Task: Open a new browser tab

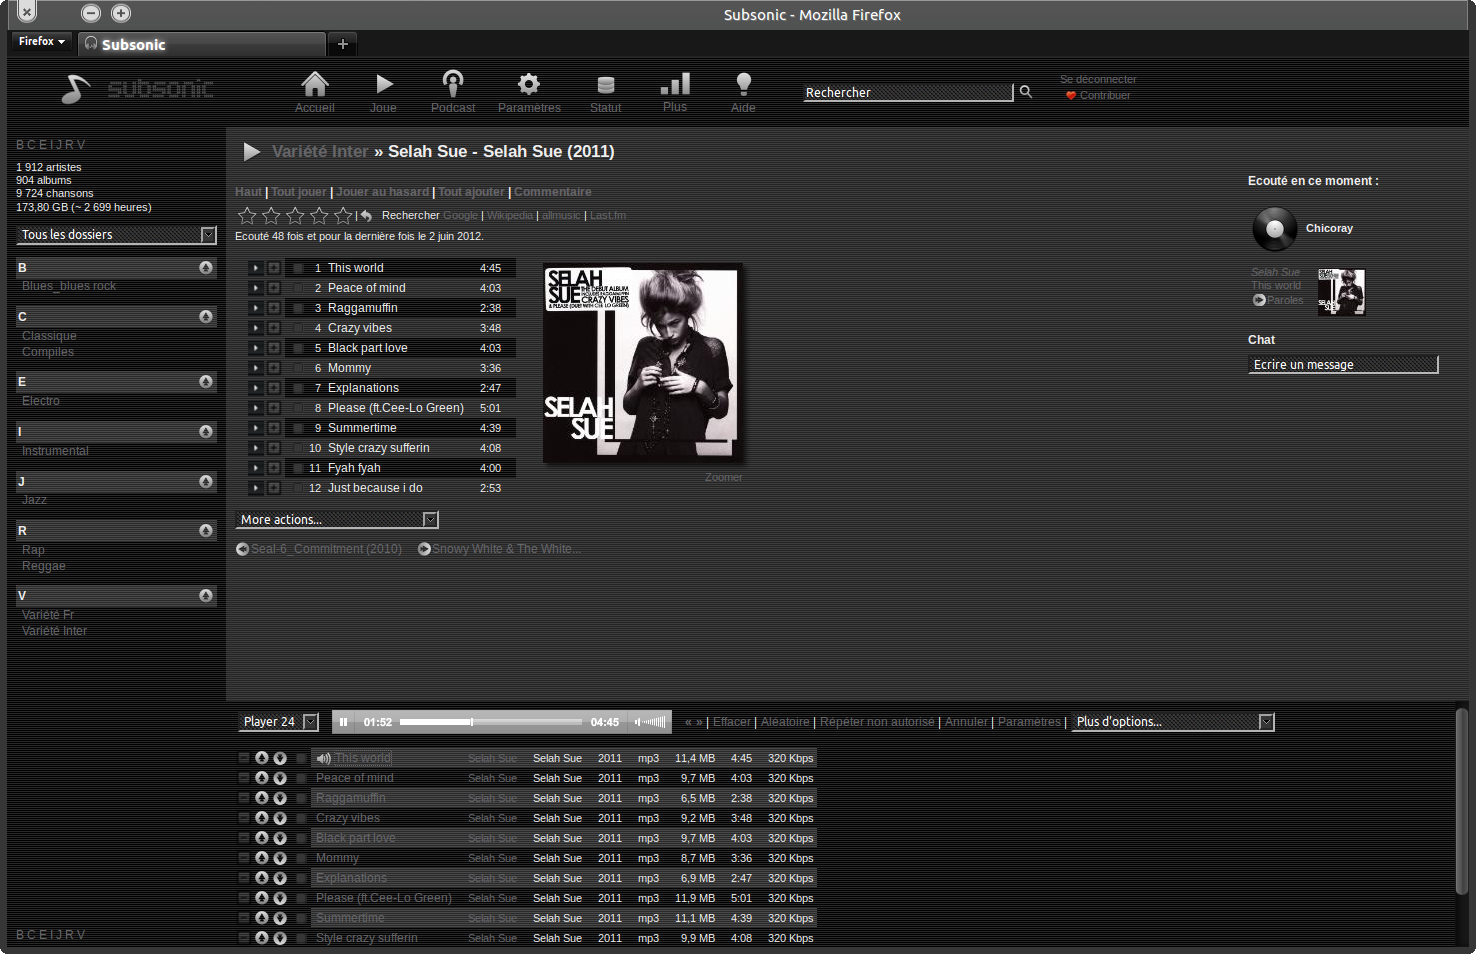Action: (x=342, y=44)
